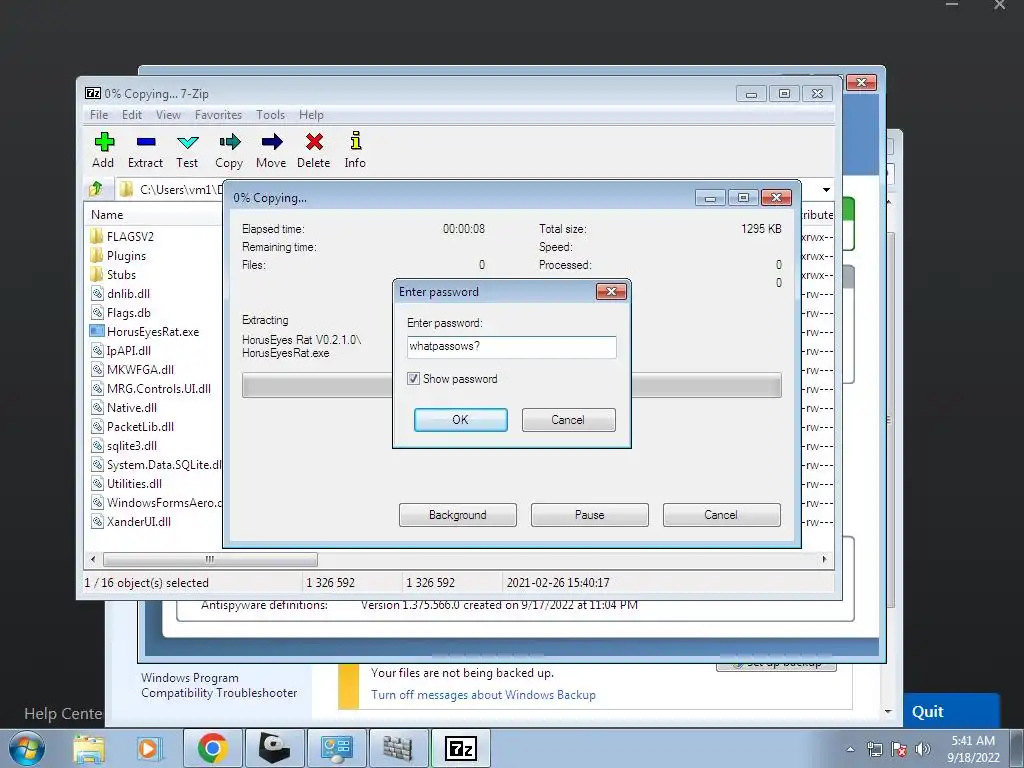This screenshot has height=768, width=1024.
Task: Select HorusEyesRat.exe in the file list
Action: click(144, 332)
